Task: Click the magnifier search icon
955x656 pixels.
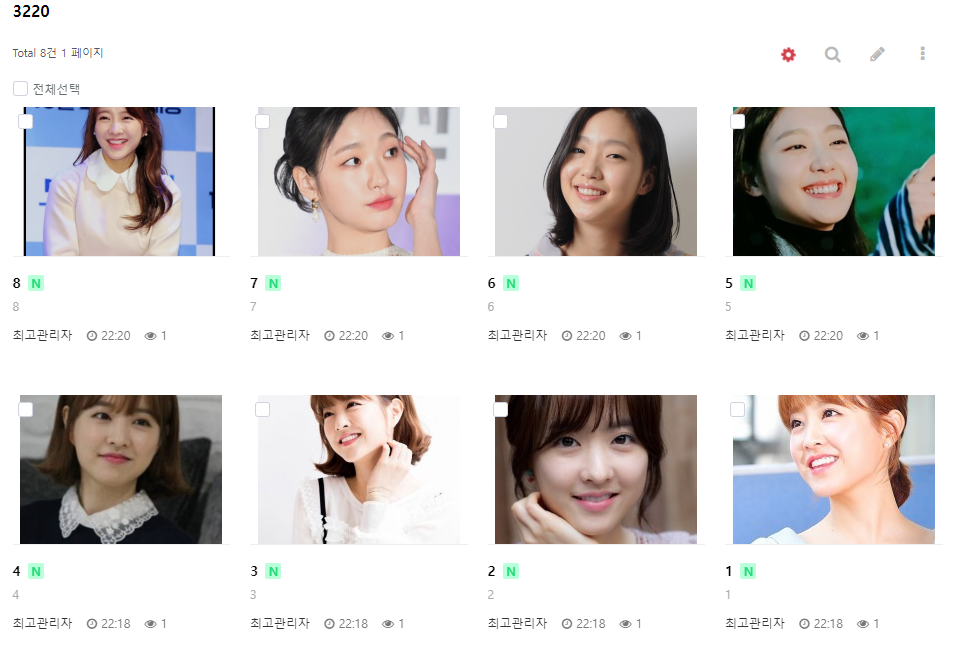Action: (x=833, y=55)
